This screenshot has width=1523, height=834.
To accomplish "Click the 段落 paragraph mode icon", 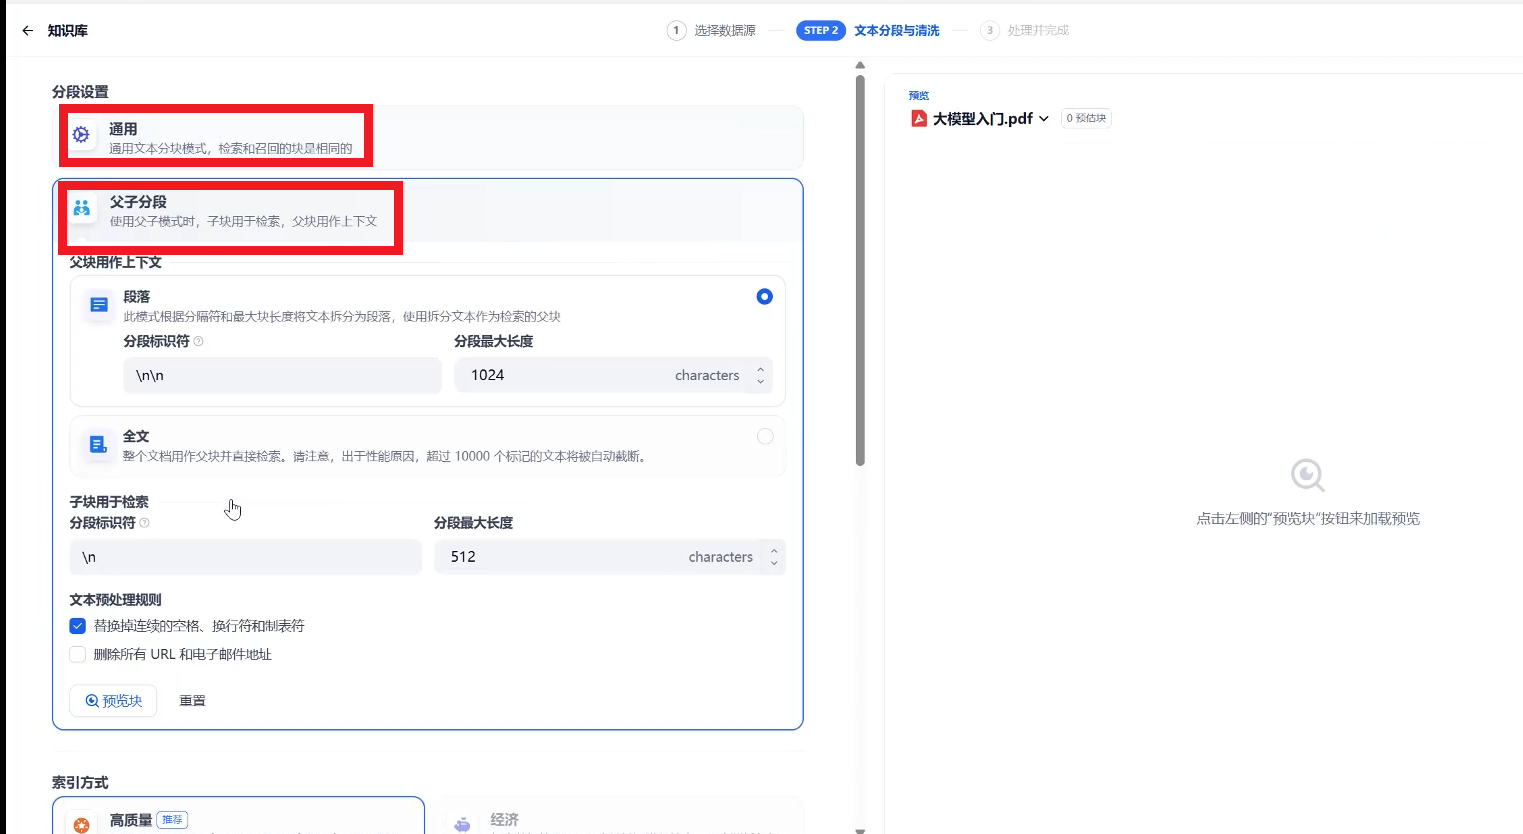I will [99, 305].
